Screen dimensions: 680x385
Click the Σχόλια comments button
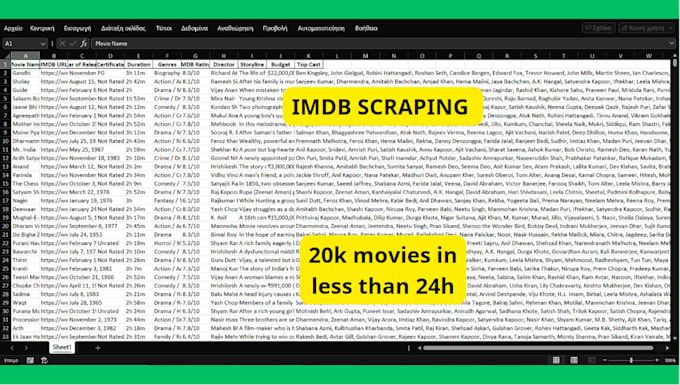pos(598,28)
